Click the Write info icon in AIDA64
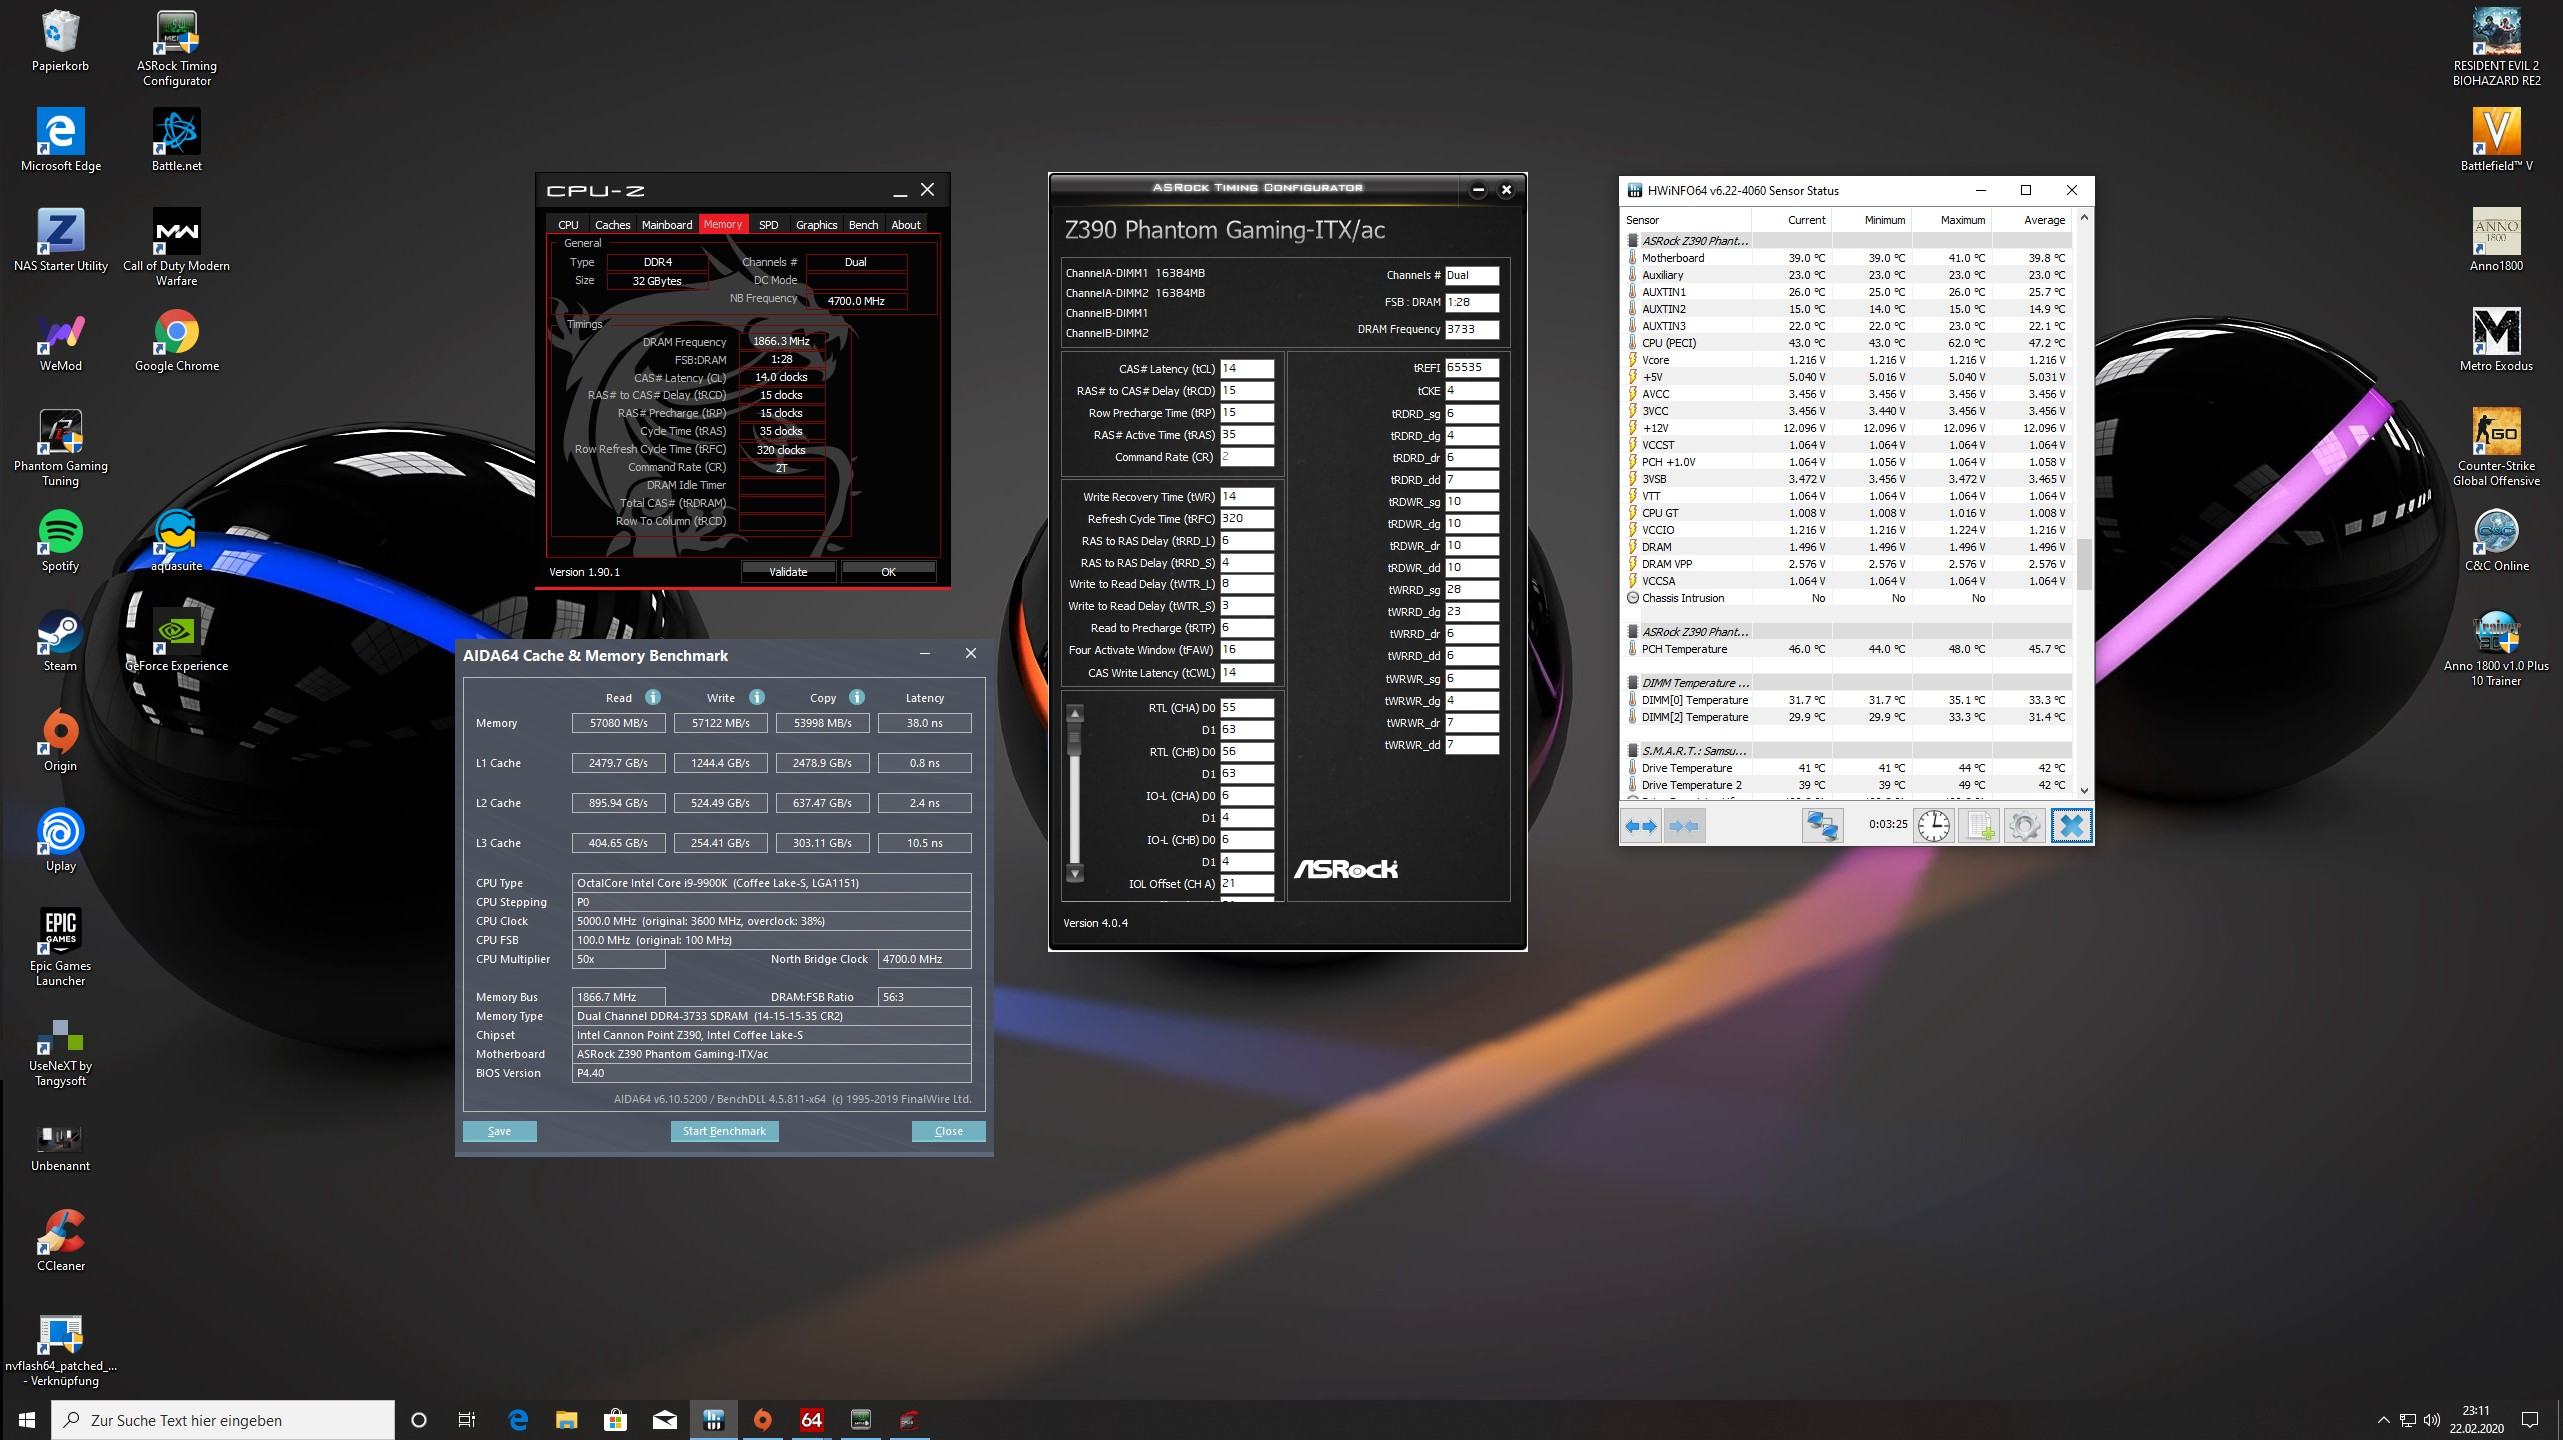This screenshot has height=1440, width=2563. pyautogui.click(x=757, y=697)
